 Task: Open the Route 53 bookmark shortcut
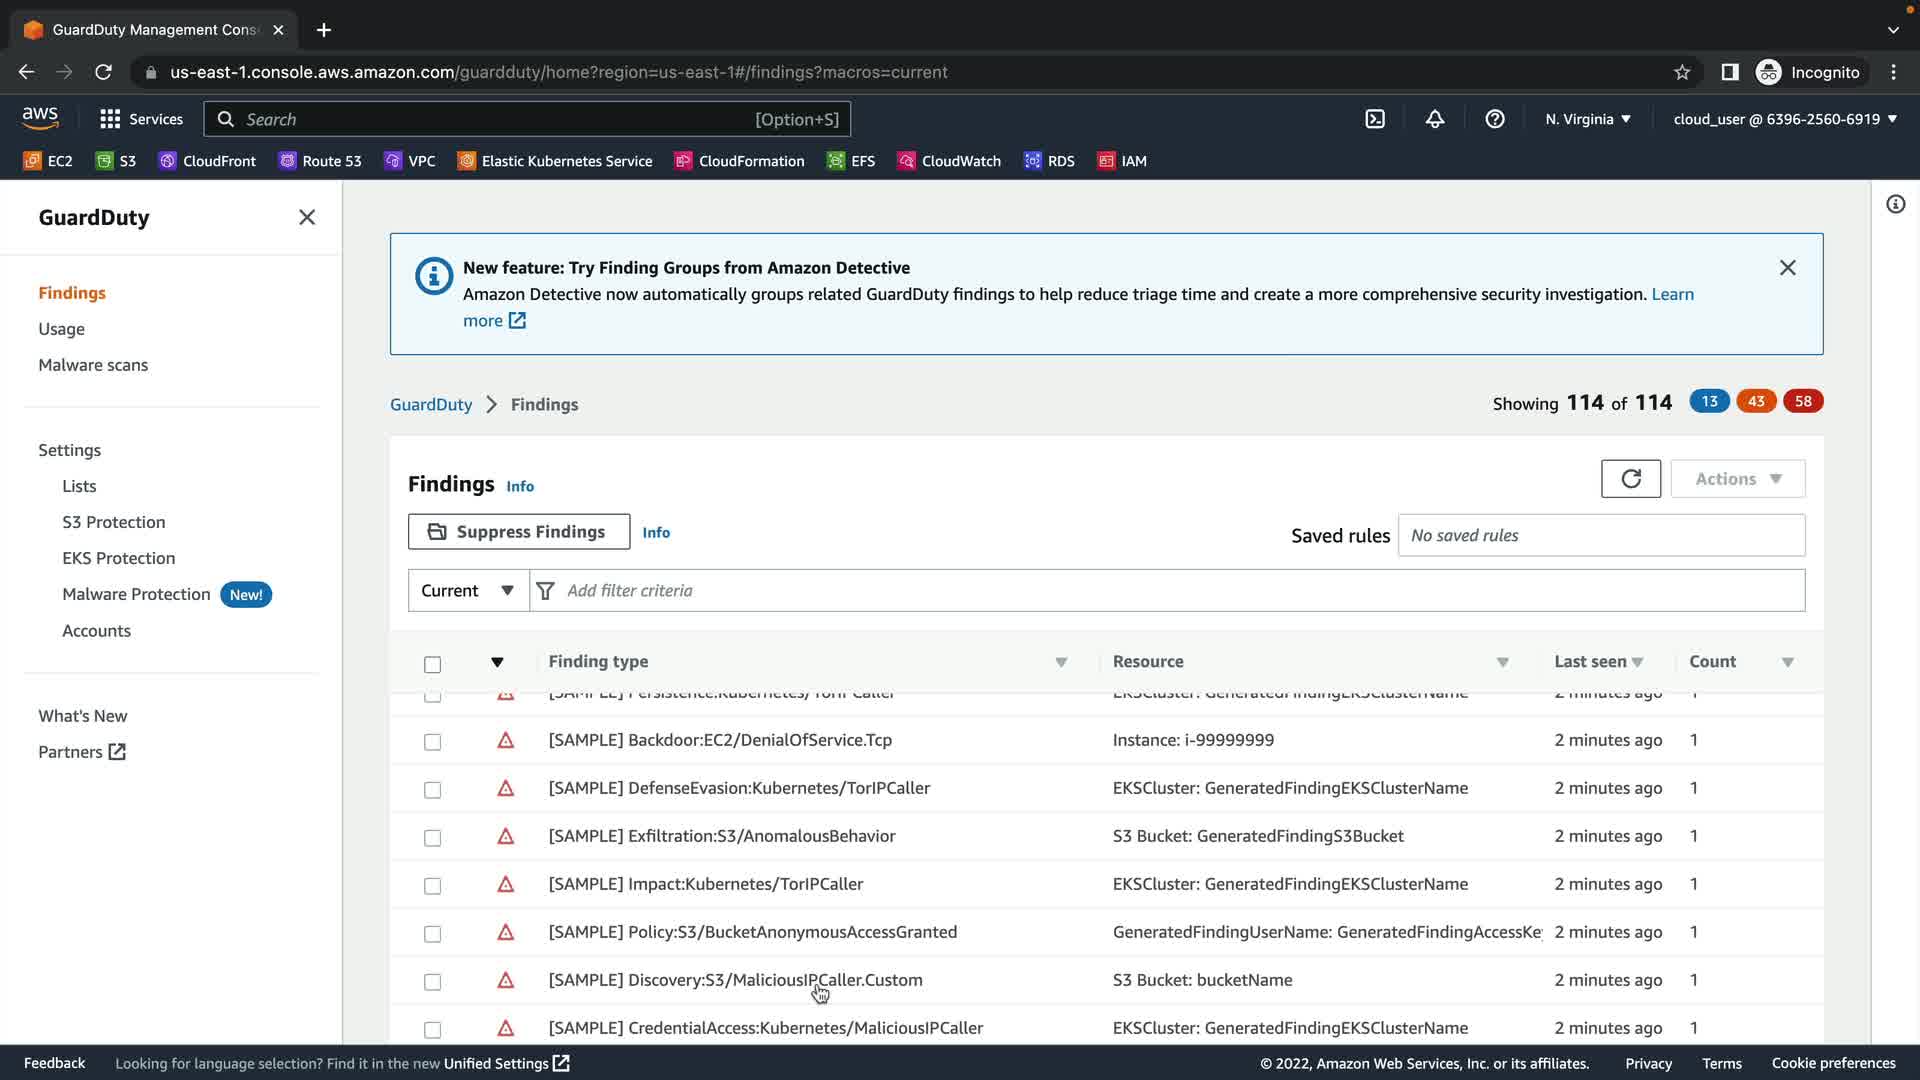(x=320, y=161)
